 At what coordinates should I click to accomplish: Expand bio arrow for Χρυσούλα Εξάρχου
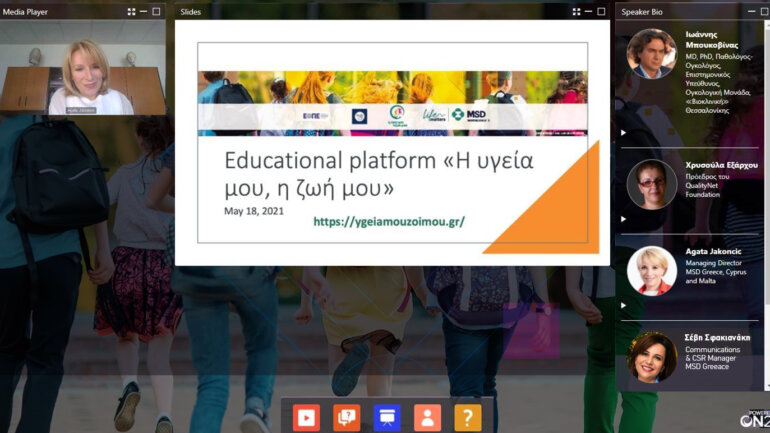pos(623,219)
